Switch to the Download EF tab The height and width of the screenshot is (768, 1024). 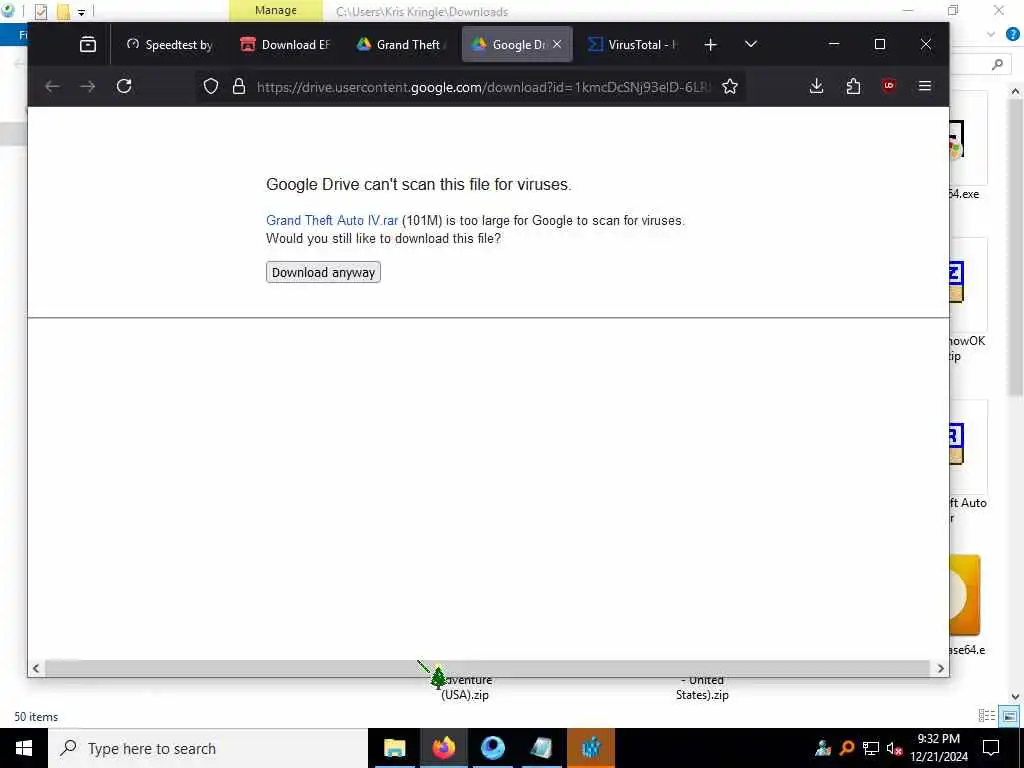point(285,44)
